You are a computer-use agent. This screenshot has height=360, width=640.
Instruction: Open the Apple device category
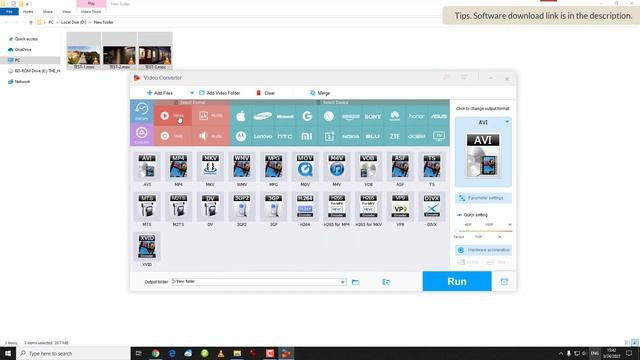241,116
